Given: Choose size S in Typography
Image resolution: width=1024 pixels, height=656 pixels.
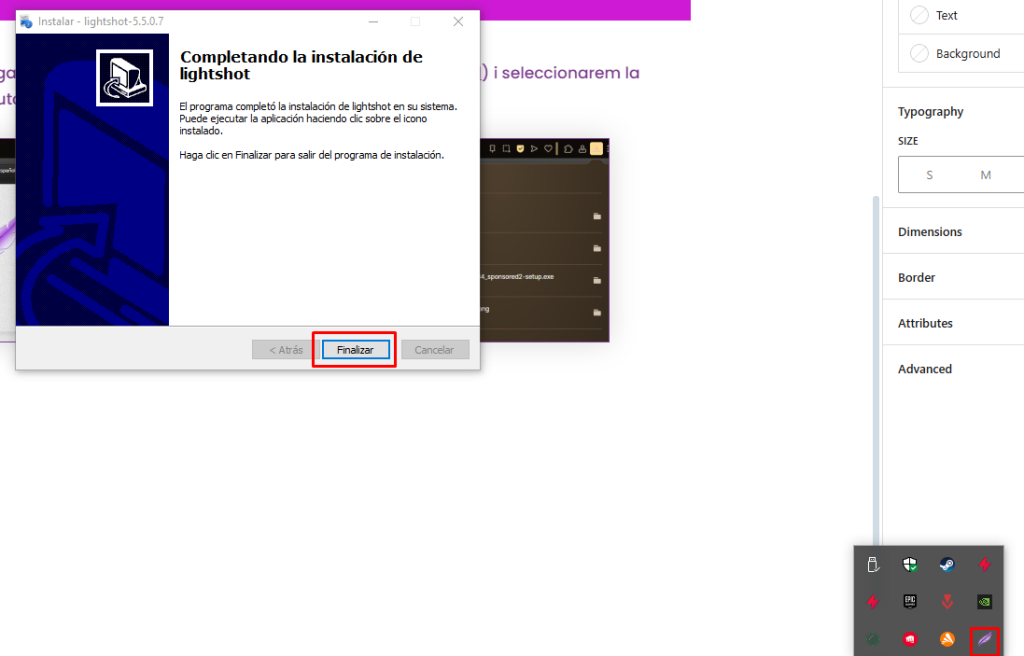Looking at the screenshot, I should pyautogui.click(x=929, y=175).
